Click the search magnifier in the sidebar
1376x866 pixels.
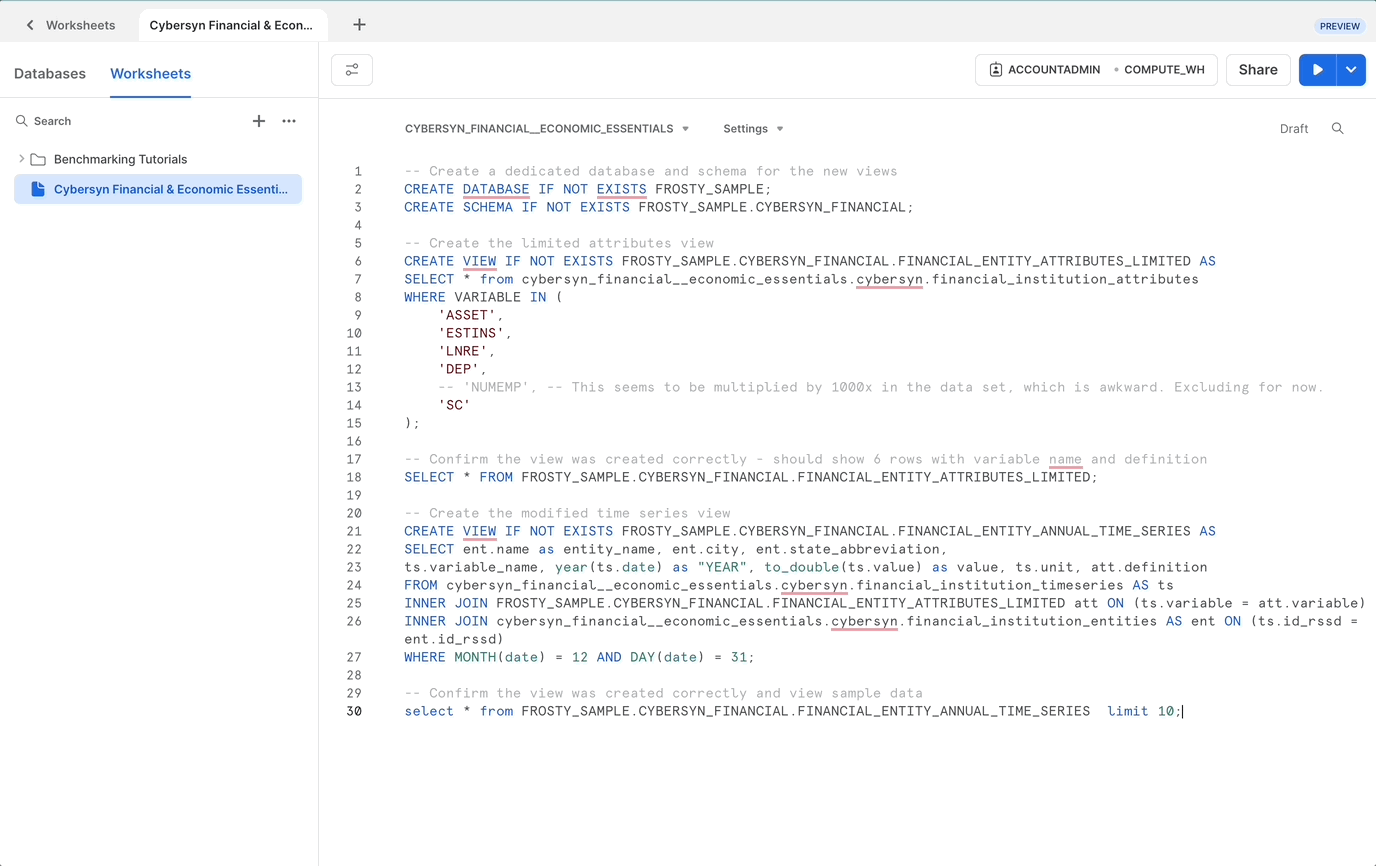21,120
